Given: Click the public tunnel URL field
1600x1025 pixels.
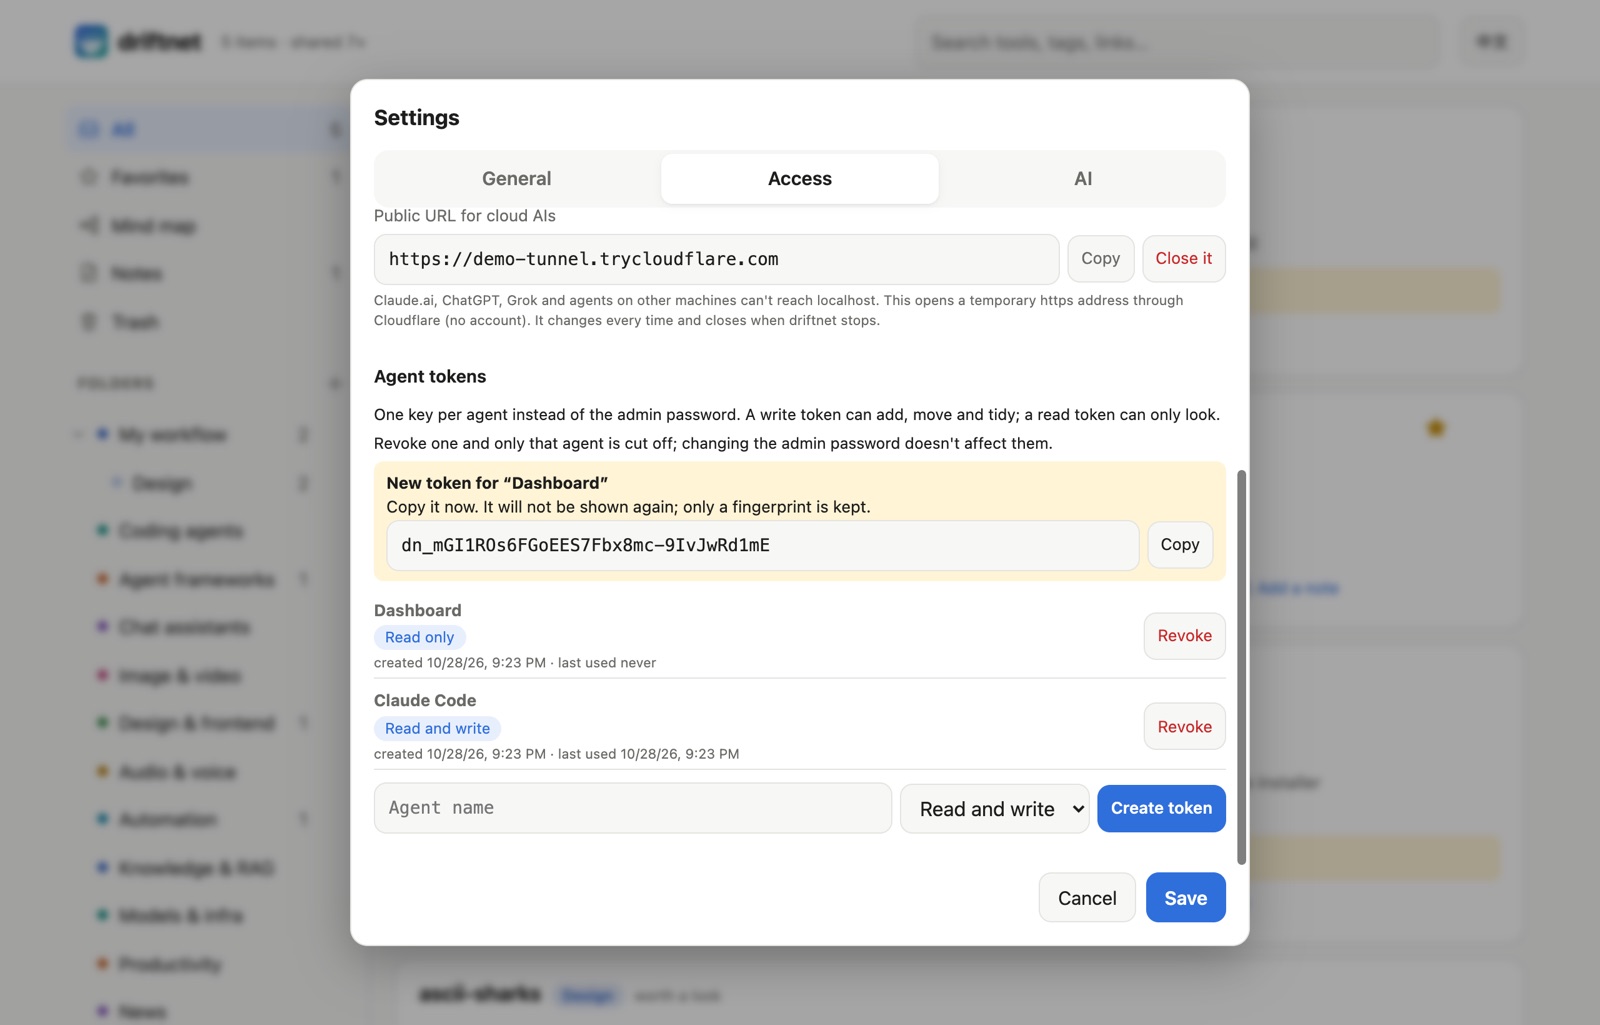Looking at the screenshot, I should (x=716, y=259).
